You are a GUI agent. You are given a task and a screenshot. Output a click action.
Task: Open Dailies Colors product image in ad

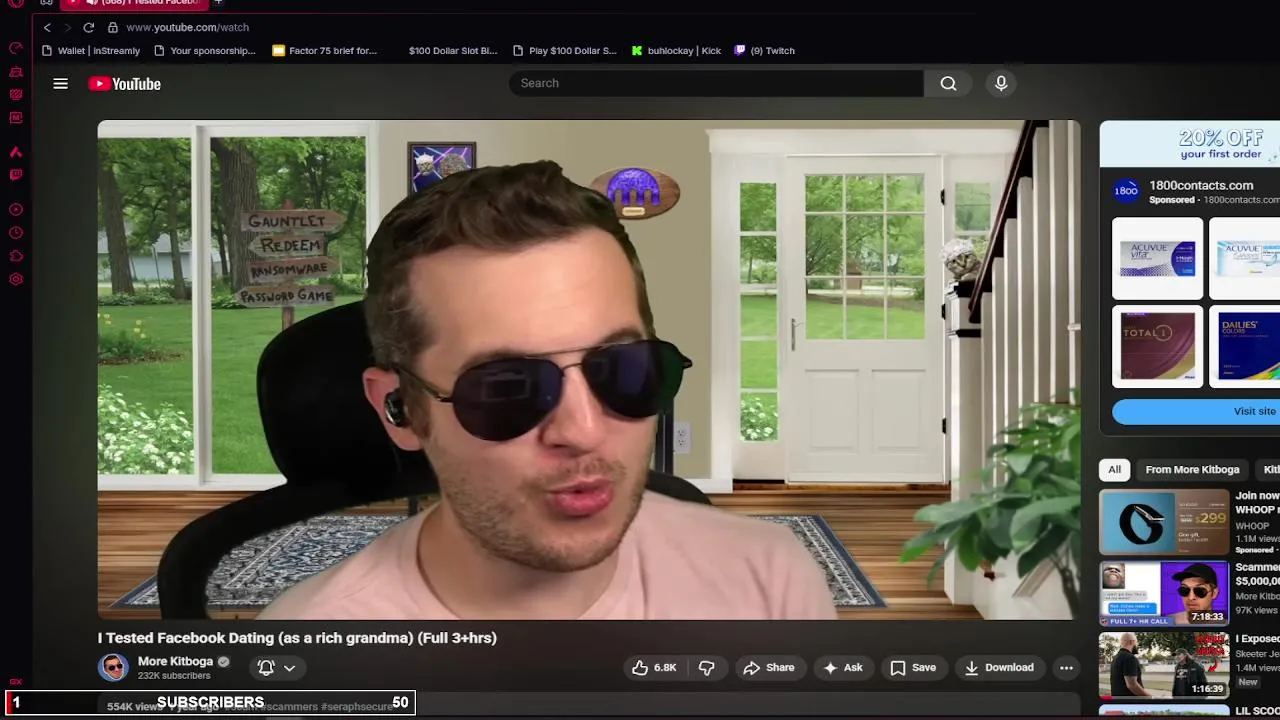click(1245, 346)
